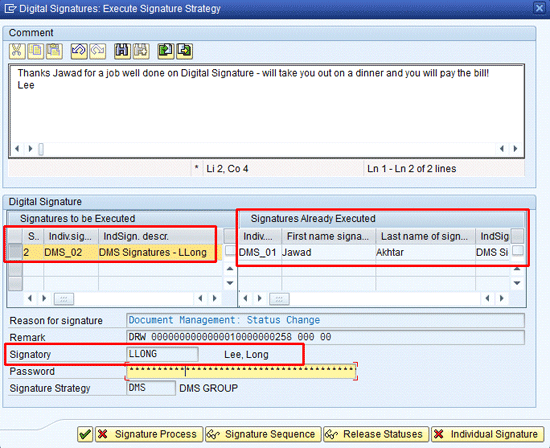The image size is (550, 448).
Task: Click the Indiv.sig... column header
Action: 71,236
